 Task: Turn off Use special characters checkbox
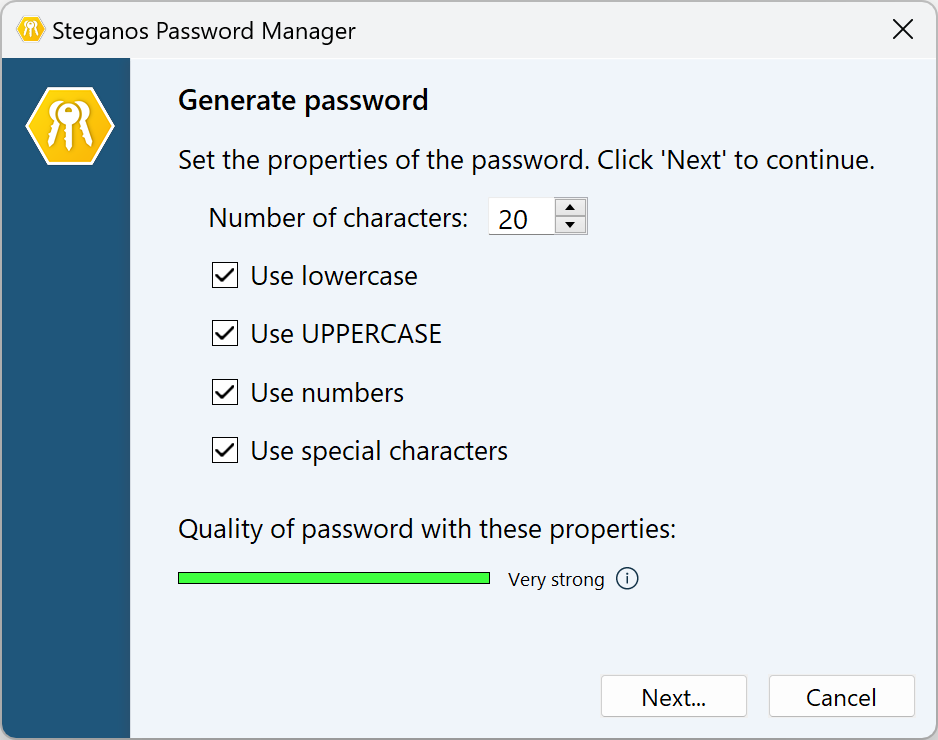pos(225,451)
